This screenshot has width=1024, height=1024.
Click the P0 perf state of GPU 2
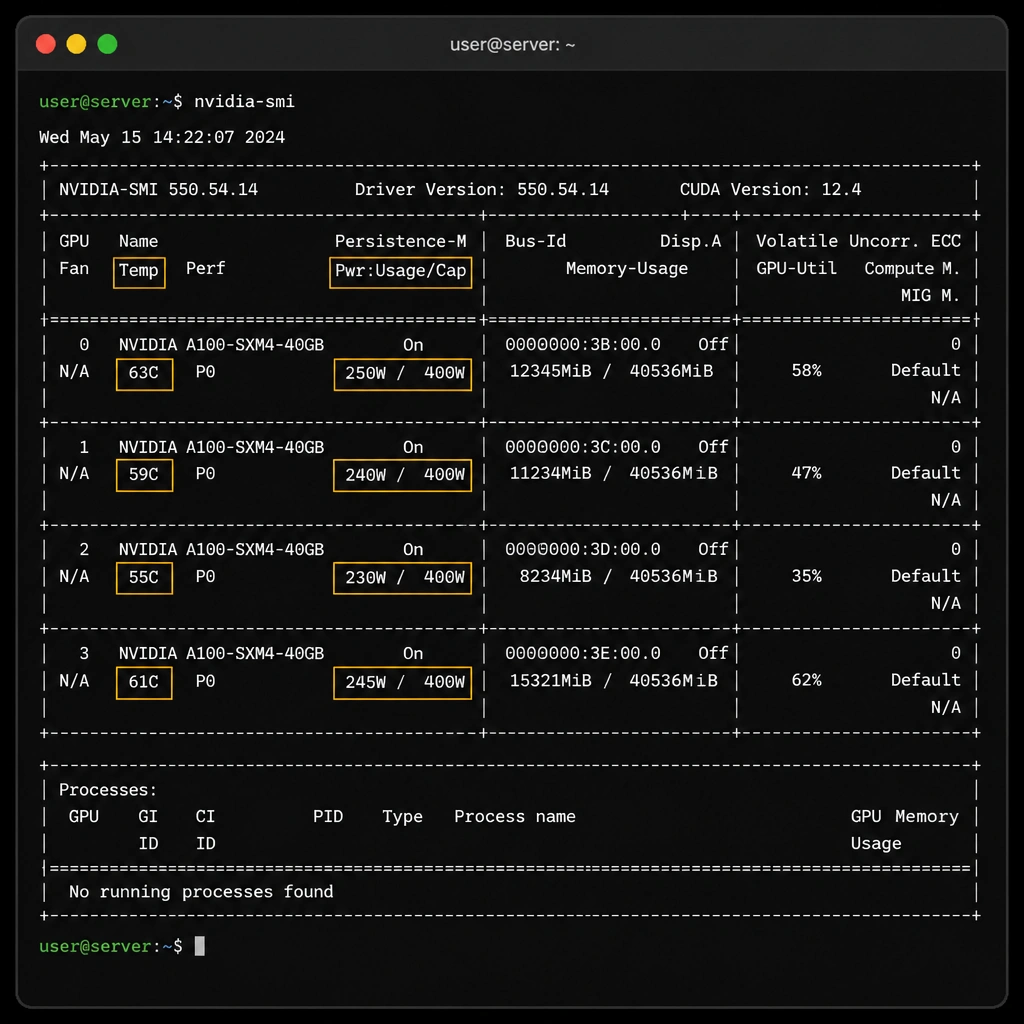point(205,577)
